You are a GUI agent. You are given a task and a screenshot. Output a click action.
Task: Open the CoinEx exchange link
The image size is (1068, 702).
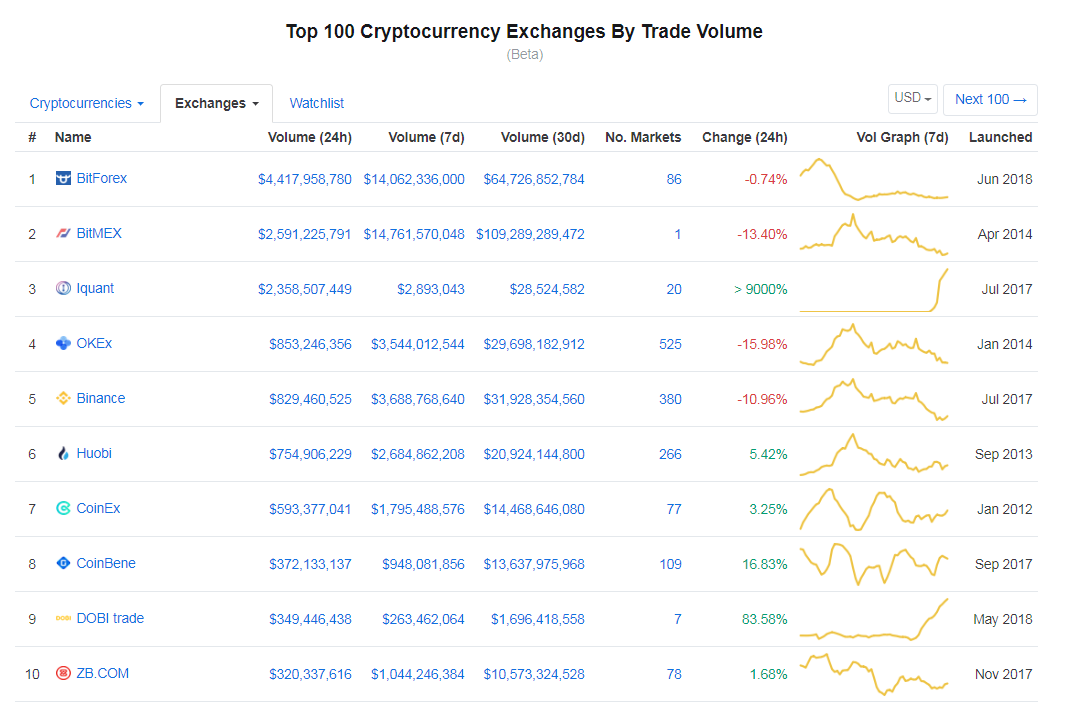98,508
